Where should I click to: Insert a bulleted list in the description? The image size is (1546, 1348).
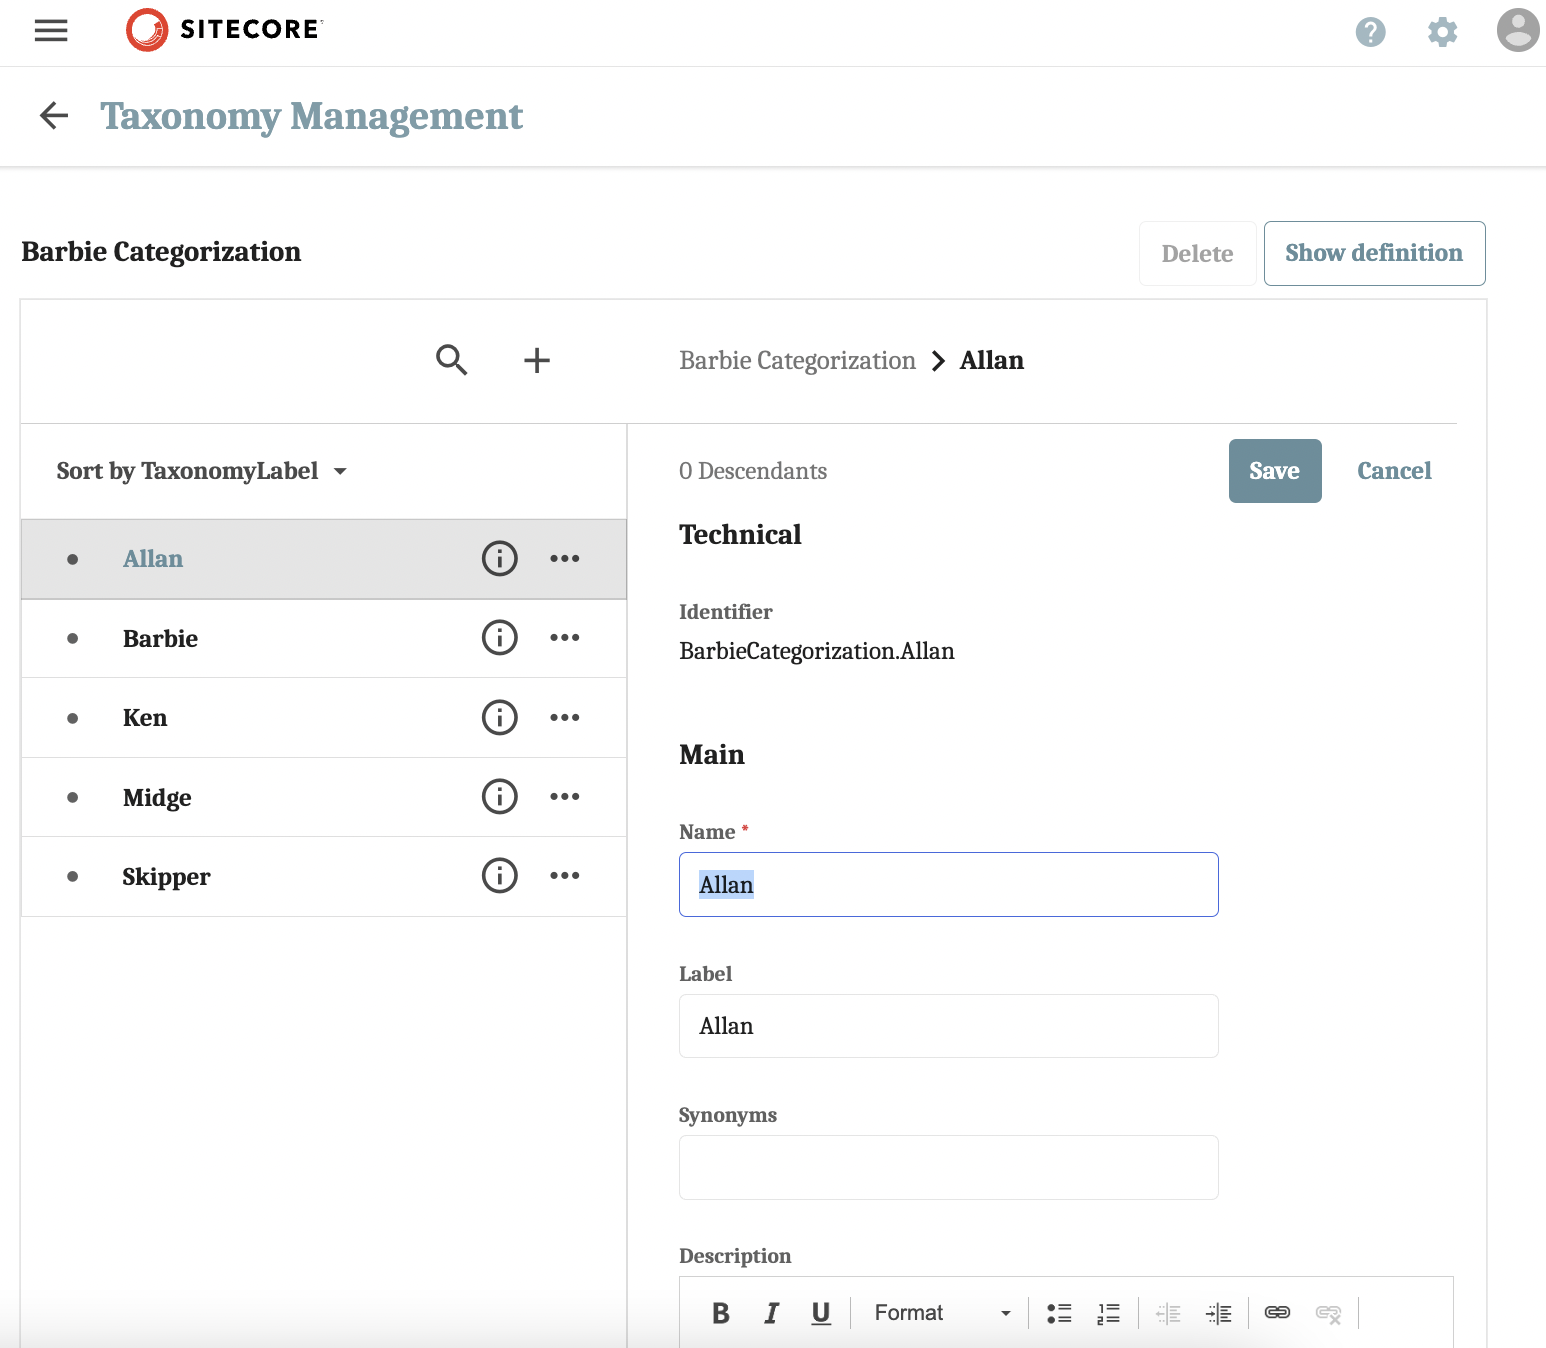1058,1312
